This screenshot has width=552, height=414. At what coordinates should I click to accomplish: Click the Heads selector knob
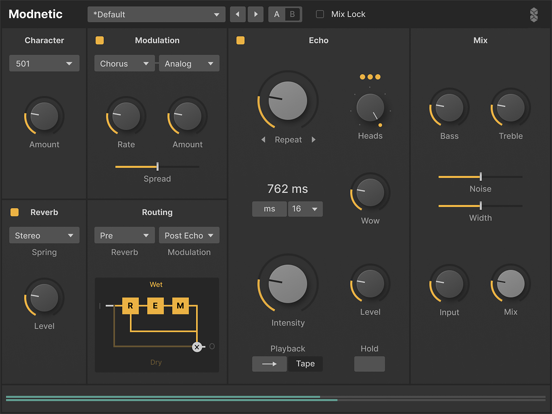tap(370, 107)
